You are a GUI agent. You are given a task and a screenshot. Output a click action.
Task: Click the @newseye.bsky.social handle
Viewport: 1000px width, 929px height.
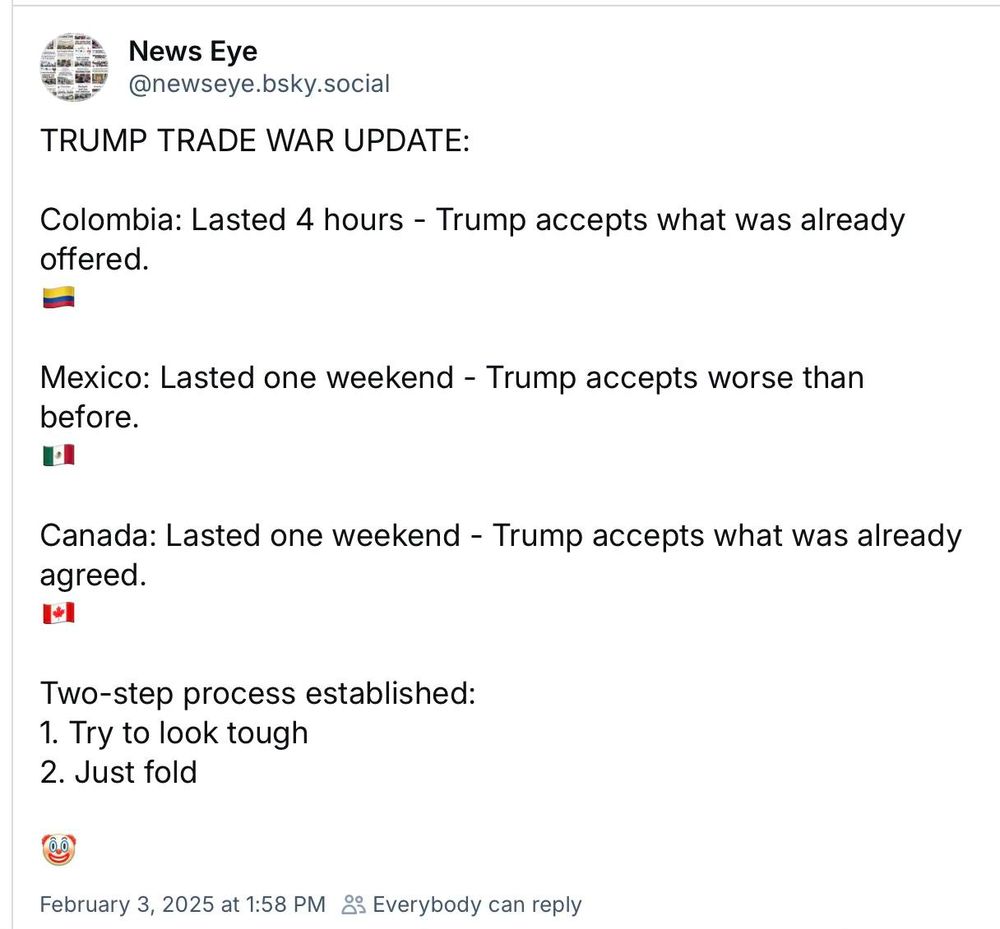(x=259, y=84)
